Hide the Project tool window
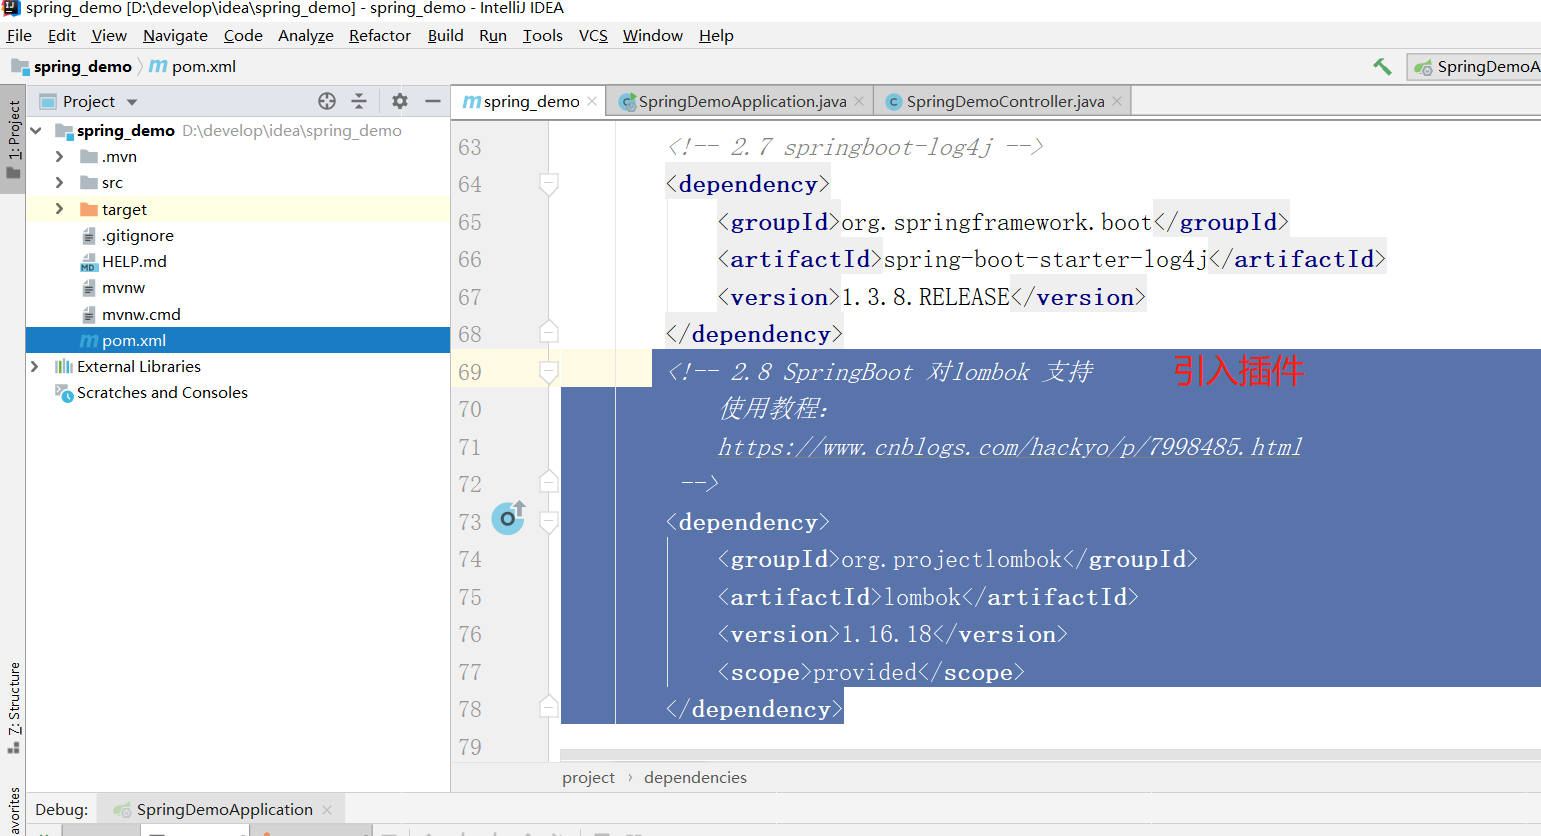This screenshot has height=836, width=1541. click(x=432, y=101)
